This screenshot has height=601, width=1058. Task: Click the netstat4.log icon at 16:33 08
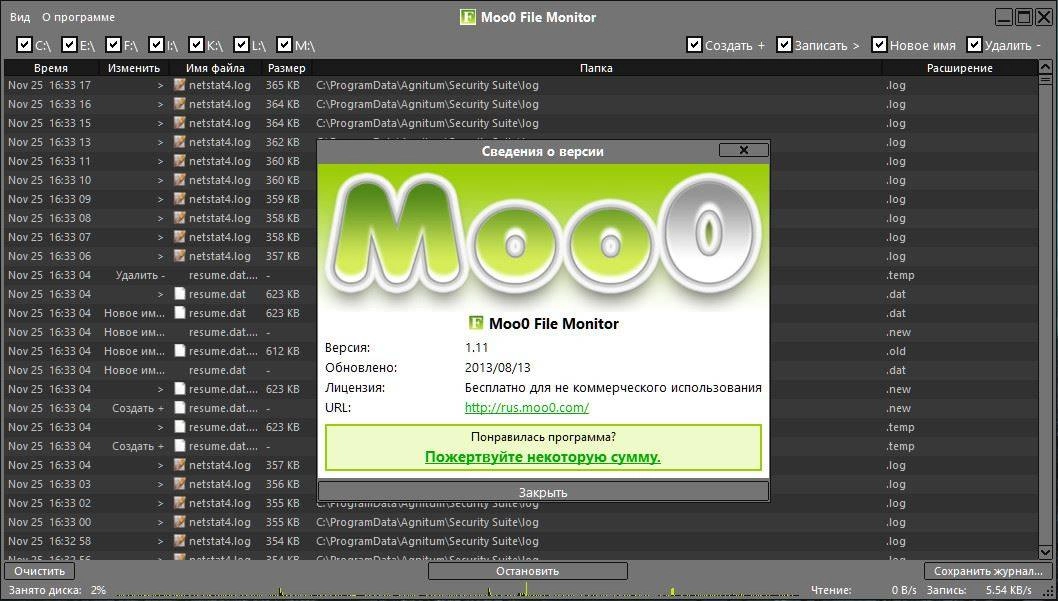tap(179, 218)
